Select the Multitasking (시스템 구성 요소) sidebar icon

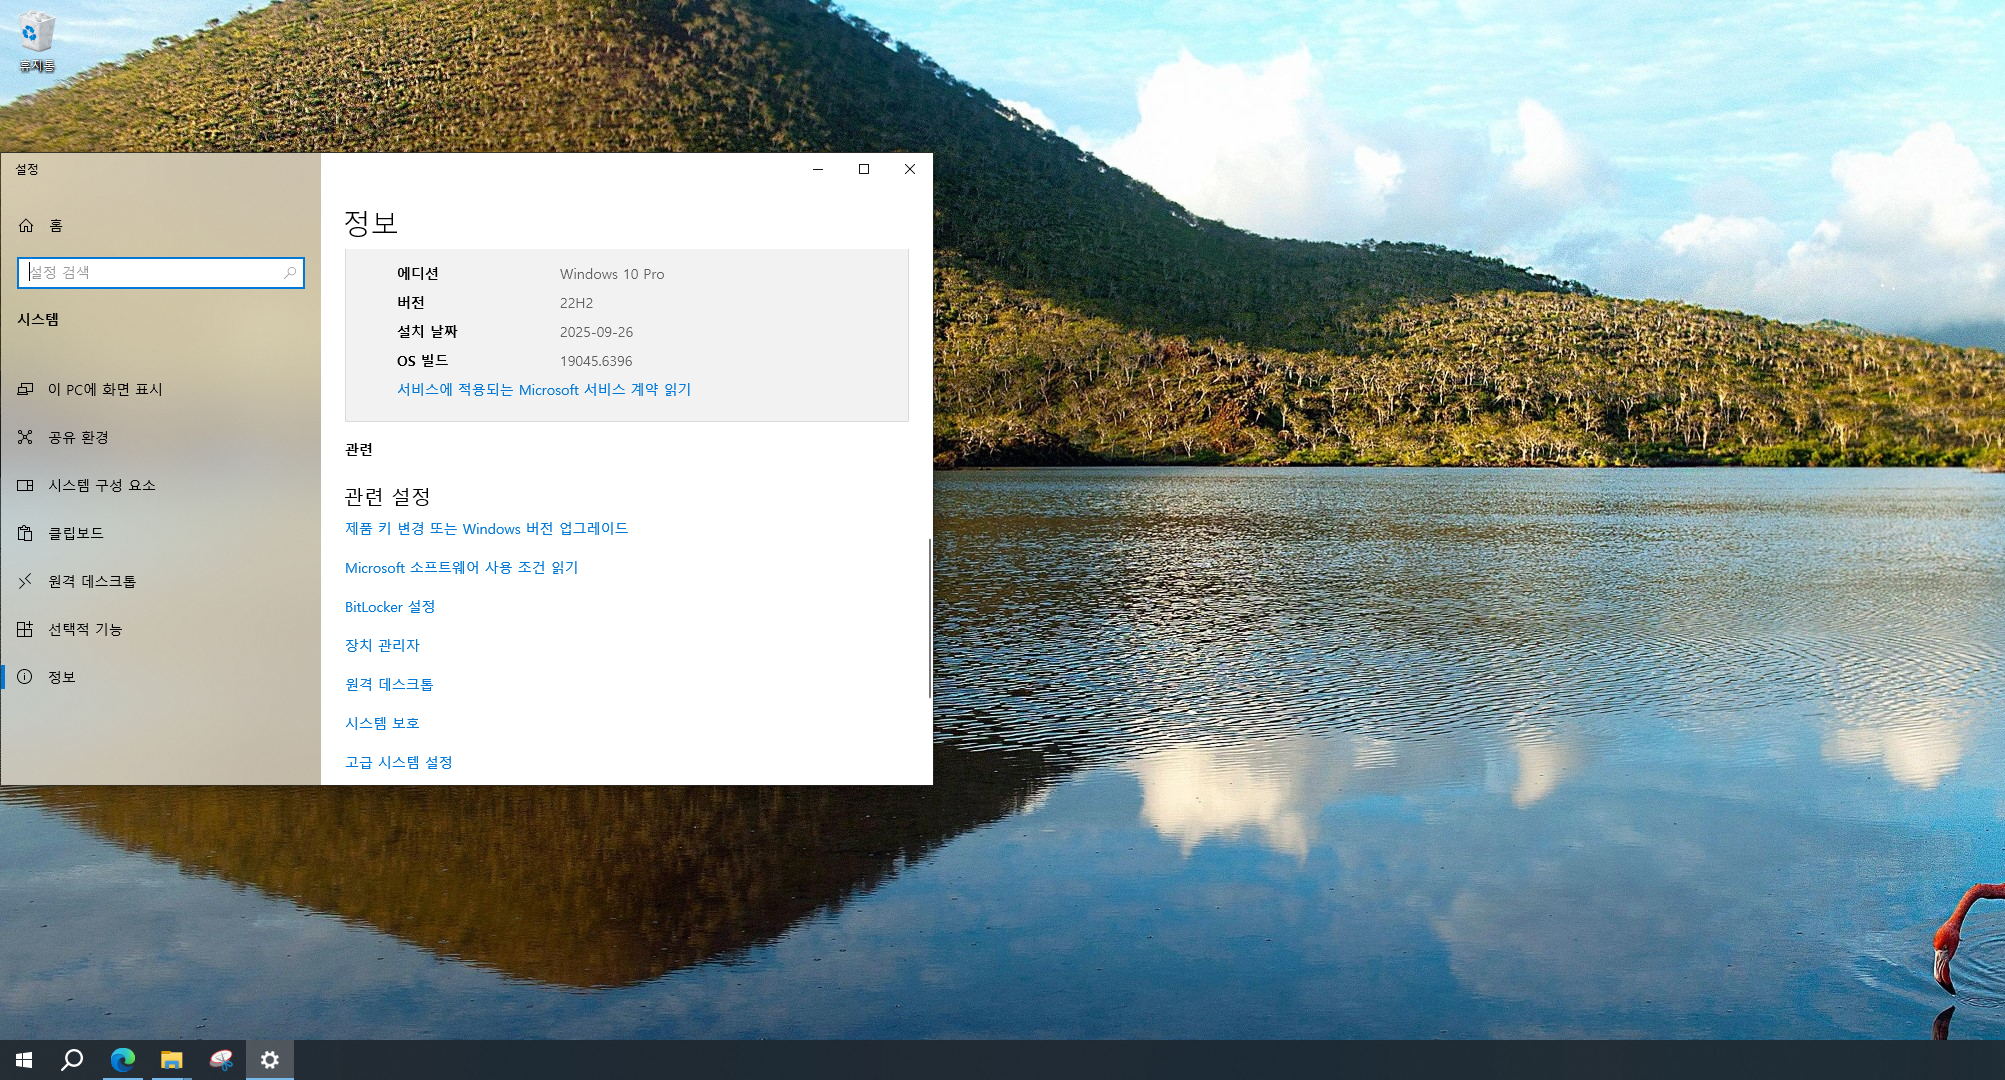pyautogui.click(x=25, y=485)
